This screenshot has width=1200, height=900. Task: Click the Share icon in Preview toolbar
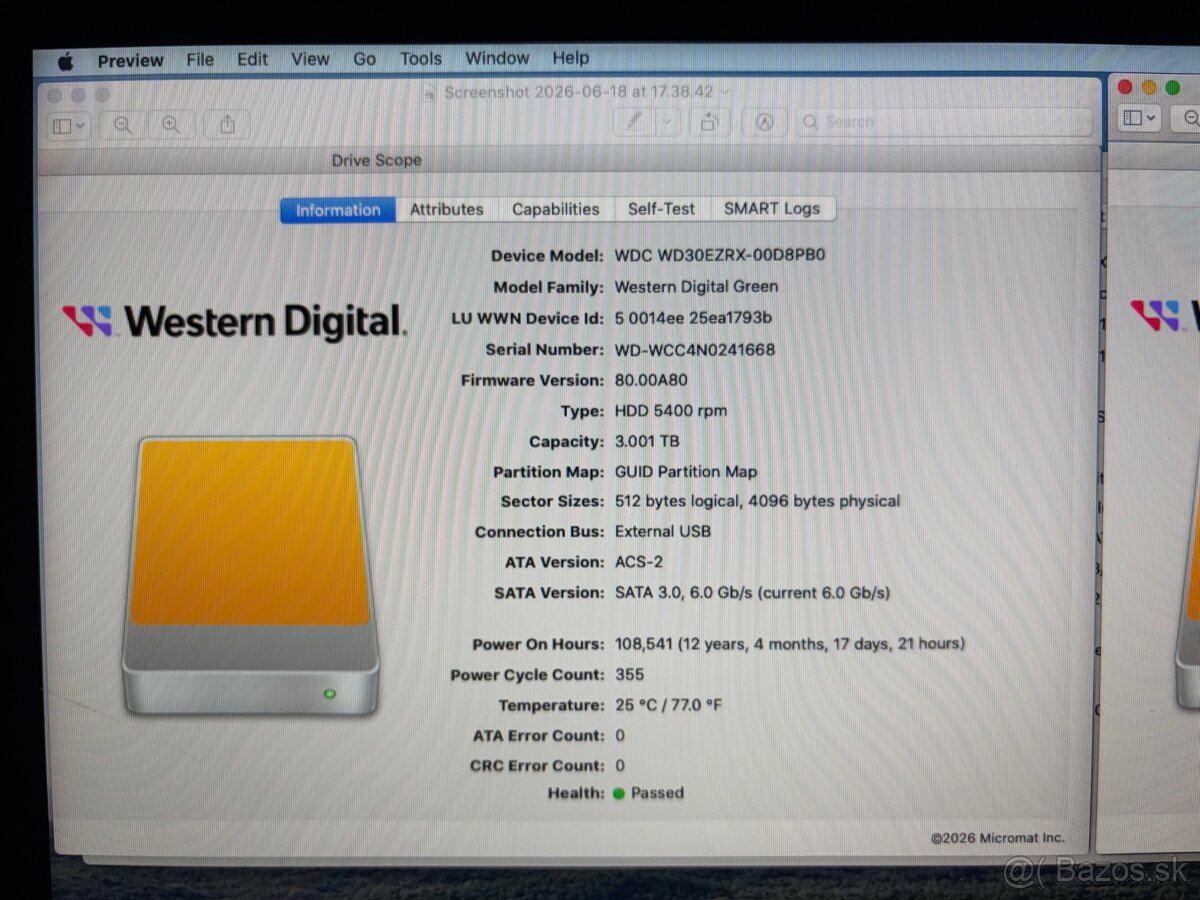pyautogui.click(x=227, y=124)
